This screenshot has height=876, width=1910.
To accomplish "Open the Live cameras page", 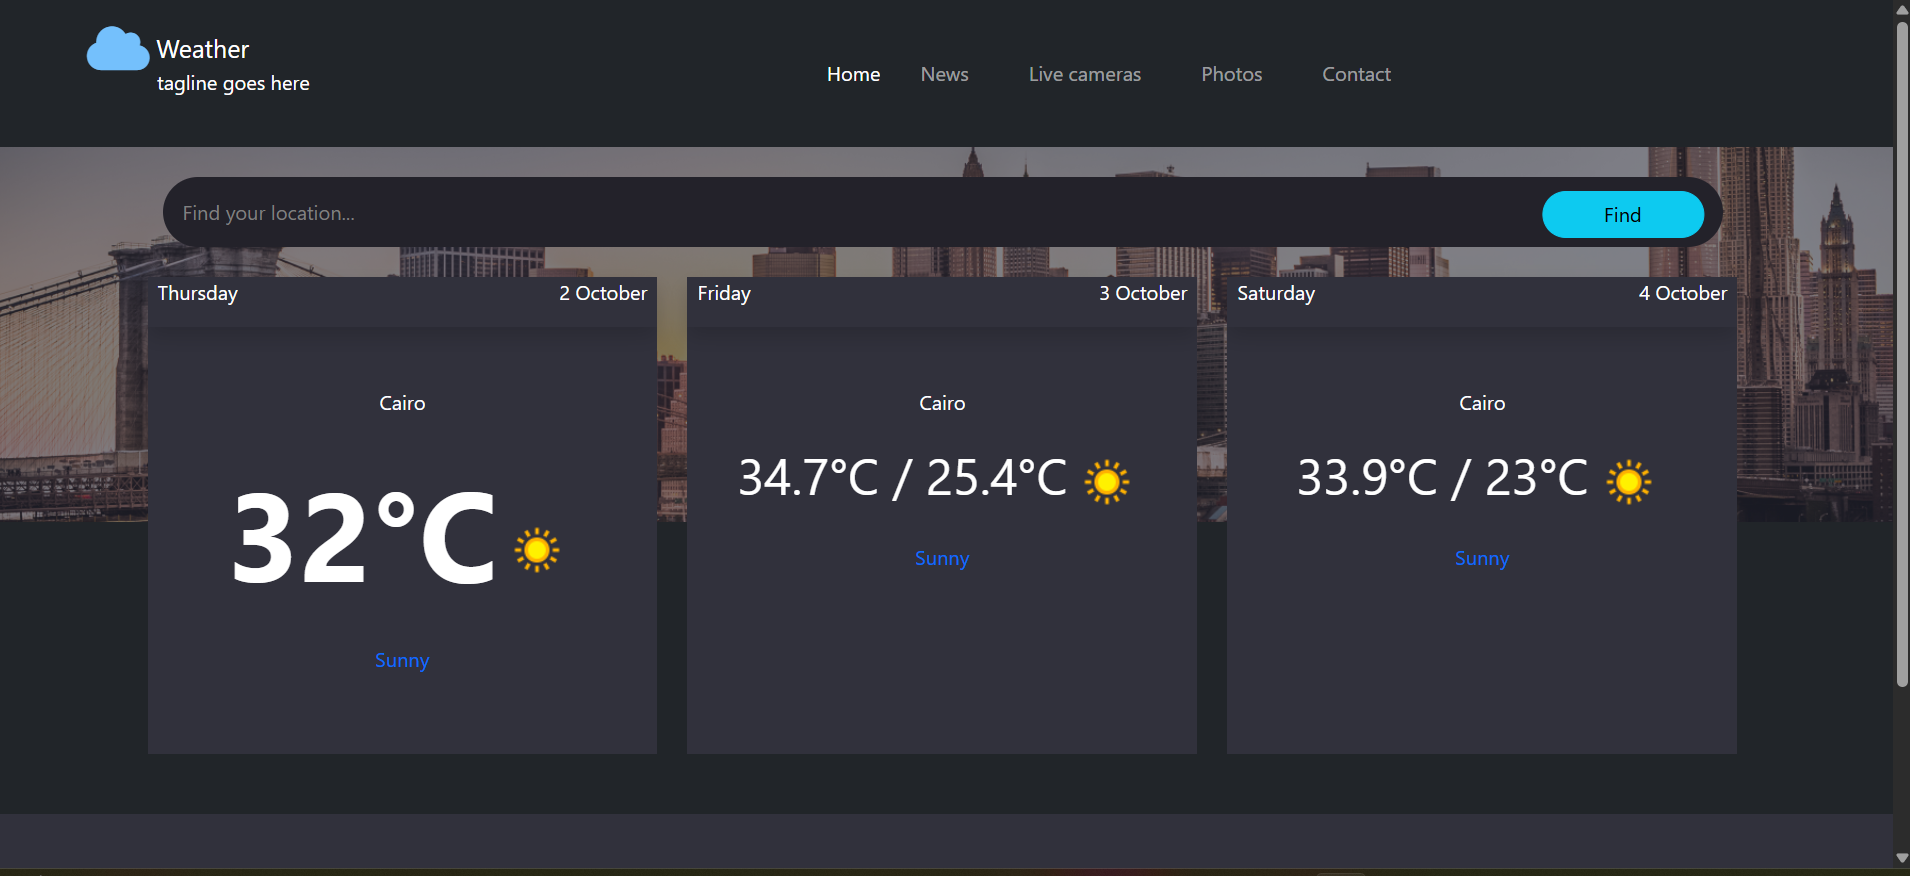I will (1084, 75).
